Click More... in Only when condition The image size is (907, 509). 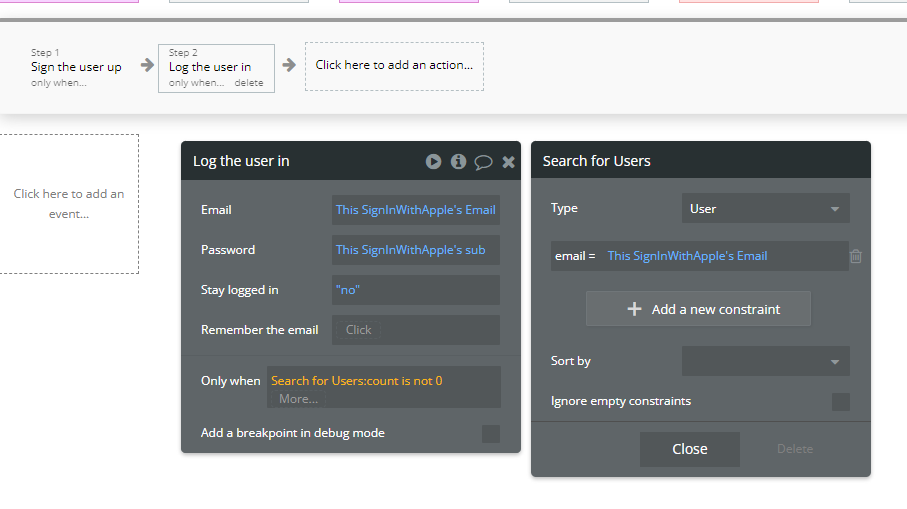(298, 398)
